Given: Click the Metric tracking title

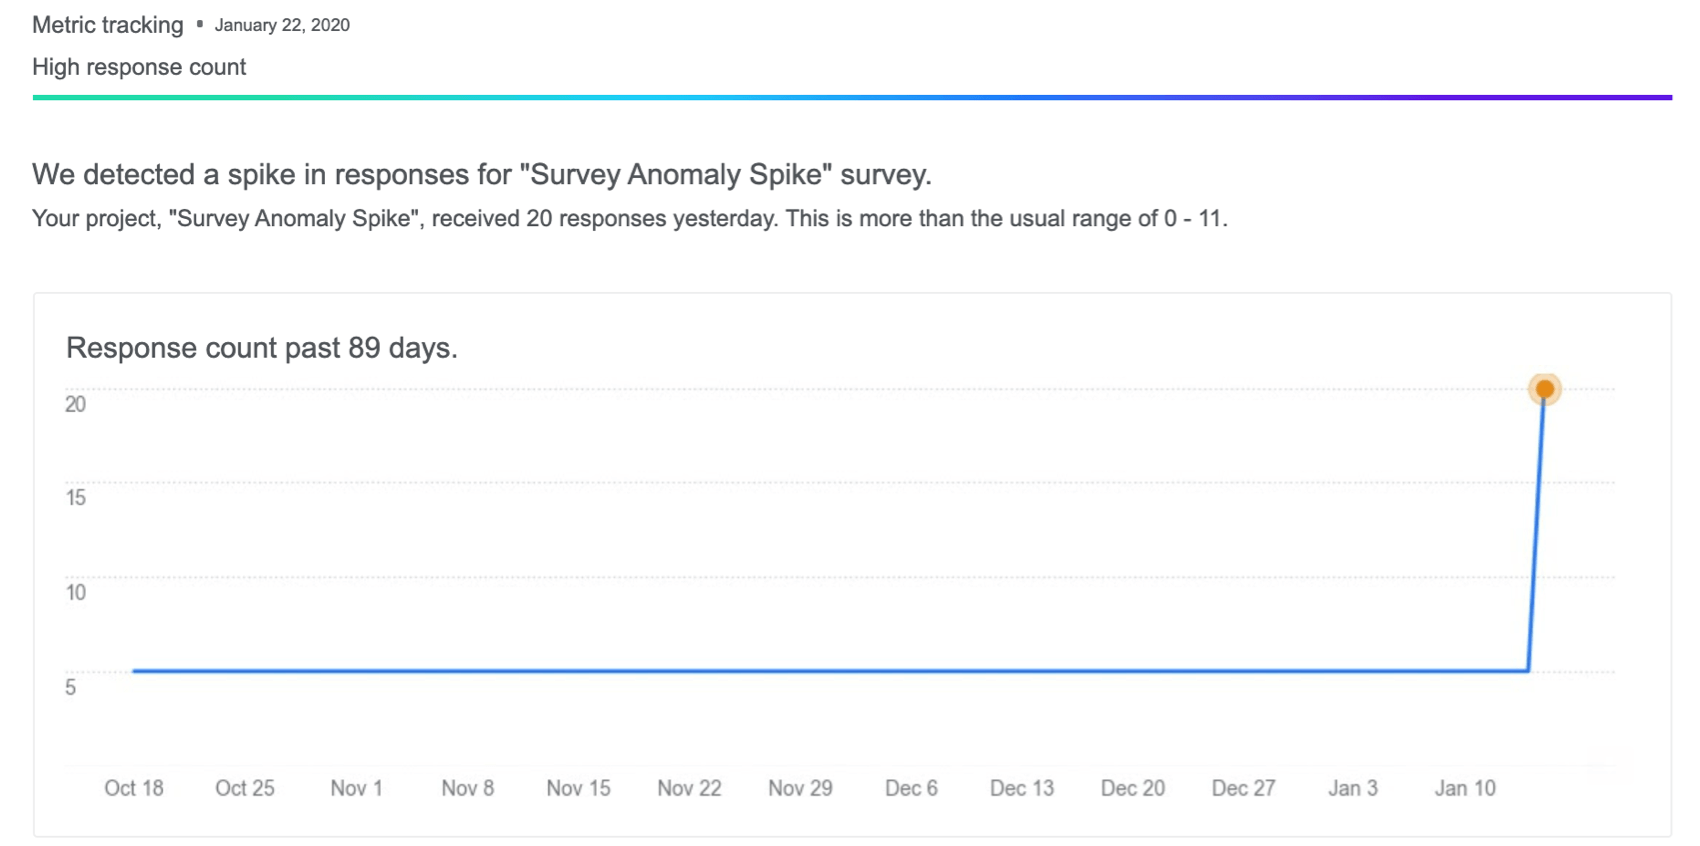Looking at the screenshot, I should click(x=108, y=25).
